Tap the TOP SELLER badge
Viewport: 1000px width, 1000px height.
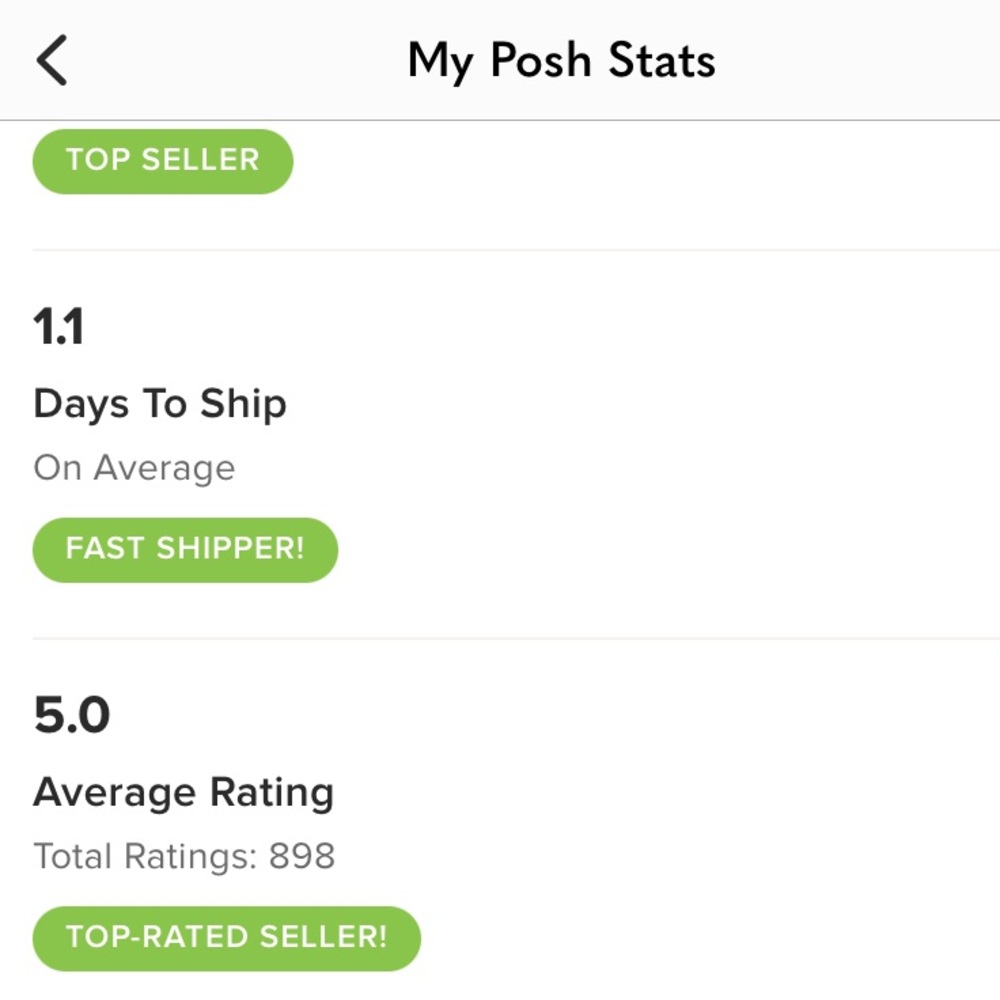coord(163,161)
